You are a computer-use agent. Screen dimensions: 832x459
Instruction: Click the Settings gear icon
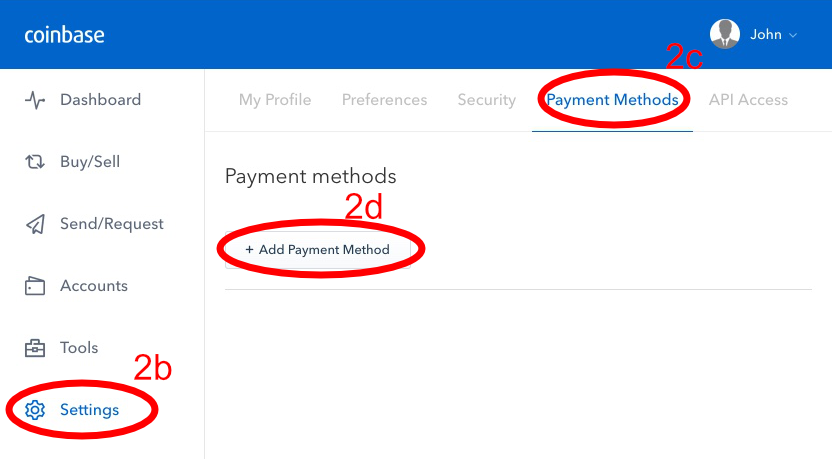pyautogui.click(x=35, y=410)
